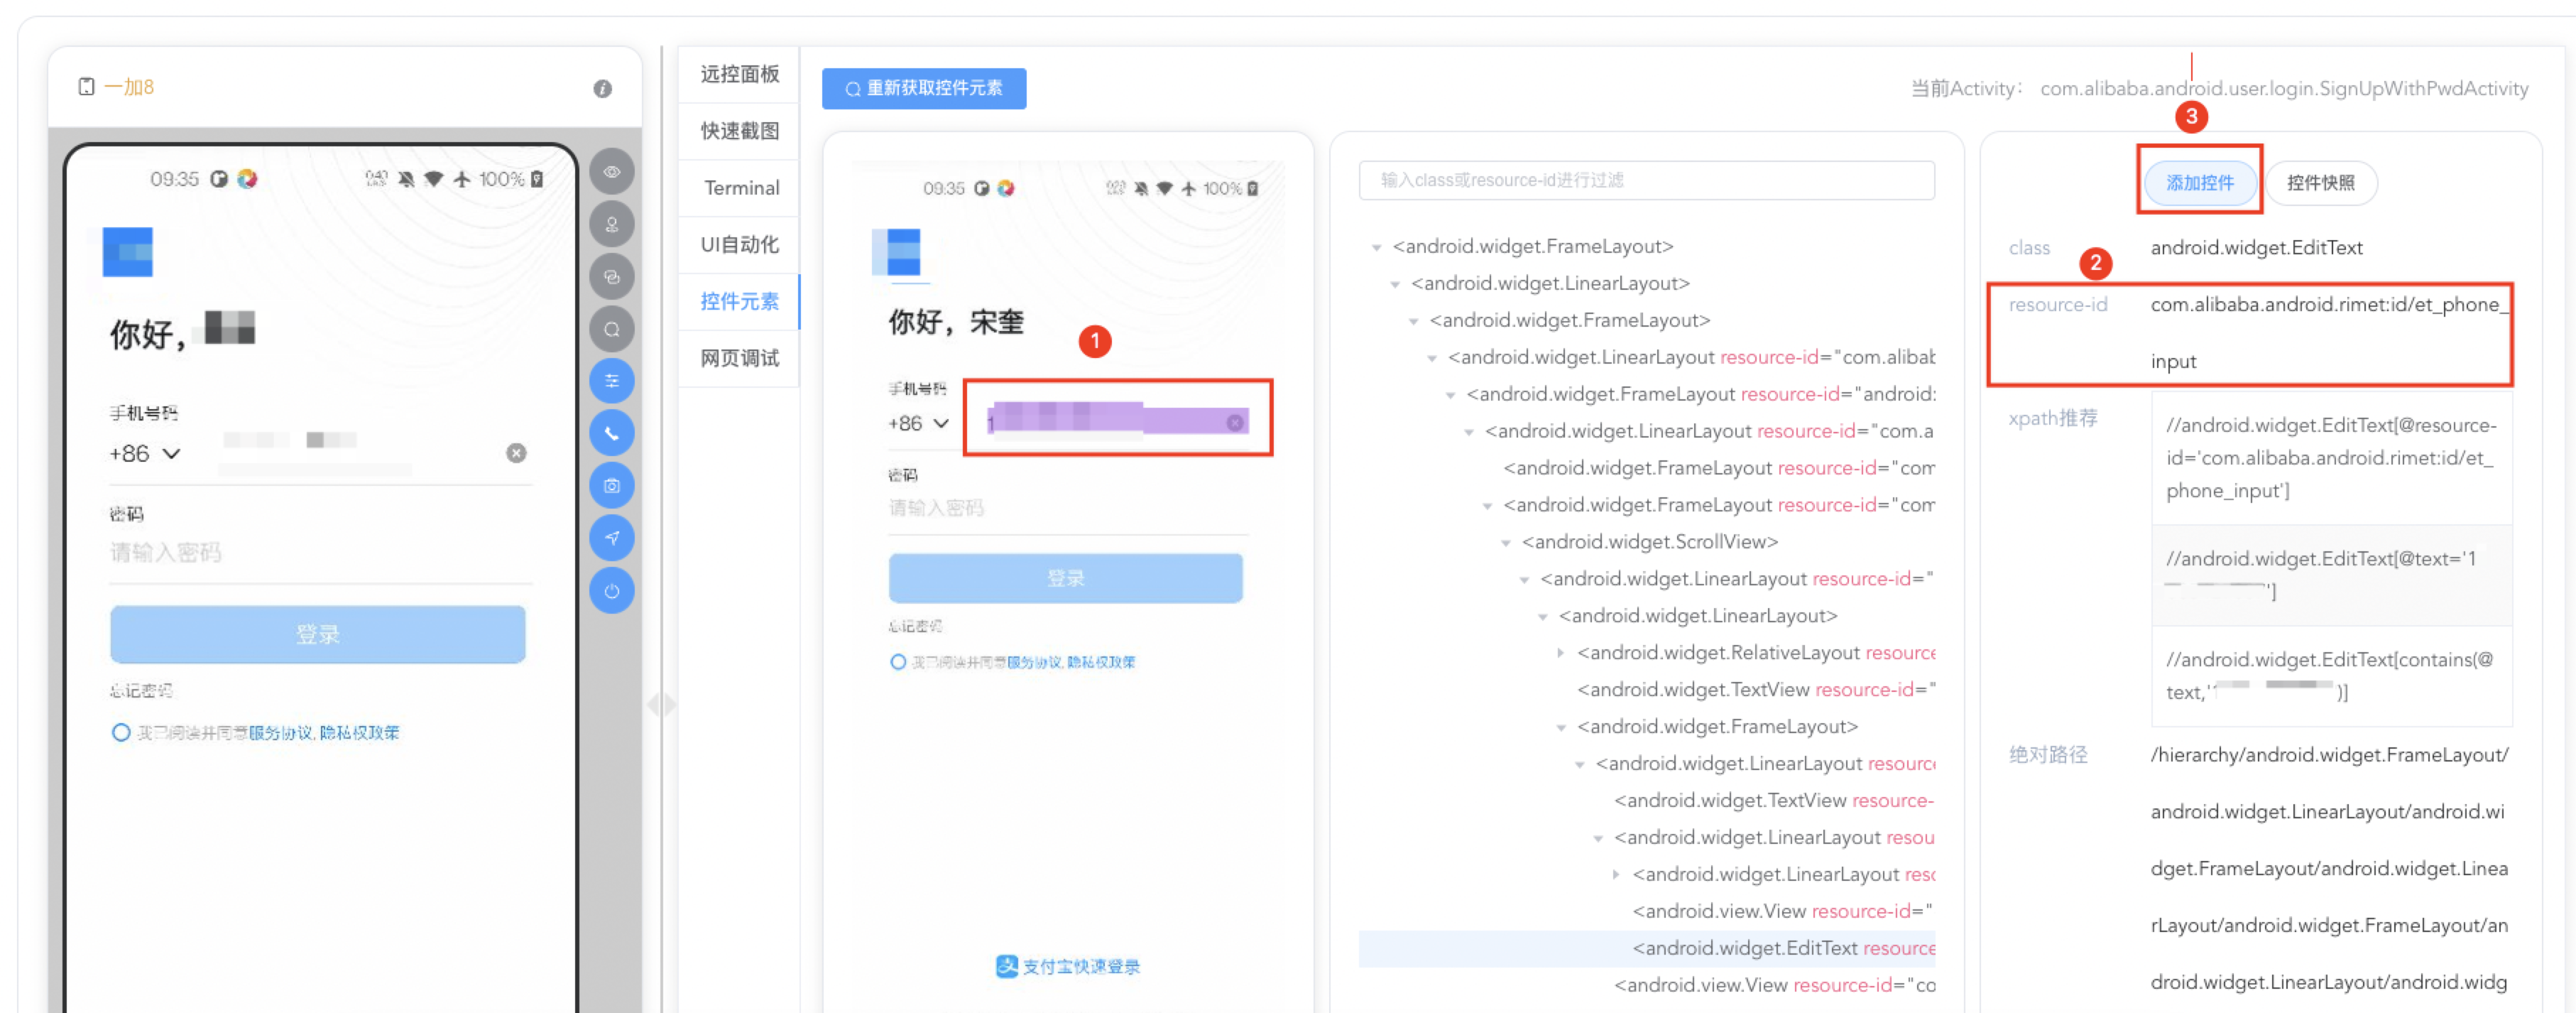Select the android.widget.ScrollView tree row
Screen dimensions: 2576x1013
[x=1649, y=542]
